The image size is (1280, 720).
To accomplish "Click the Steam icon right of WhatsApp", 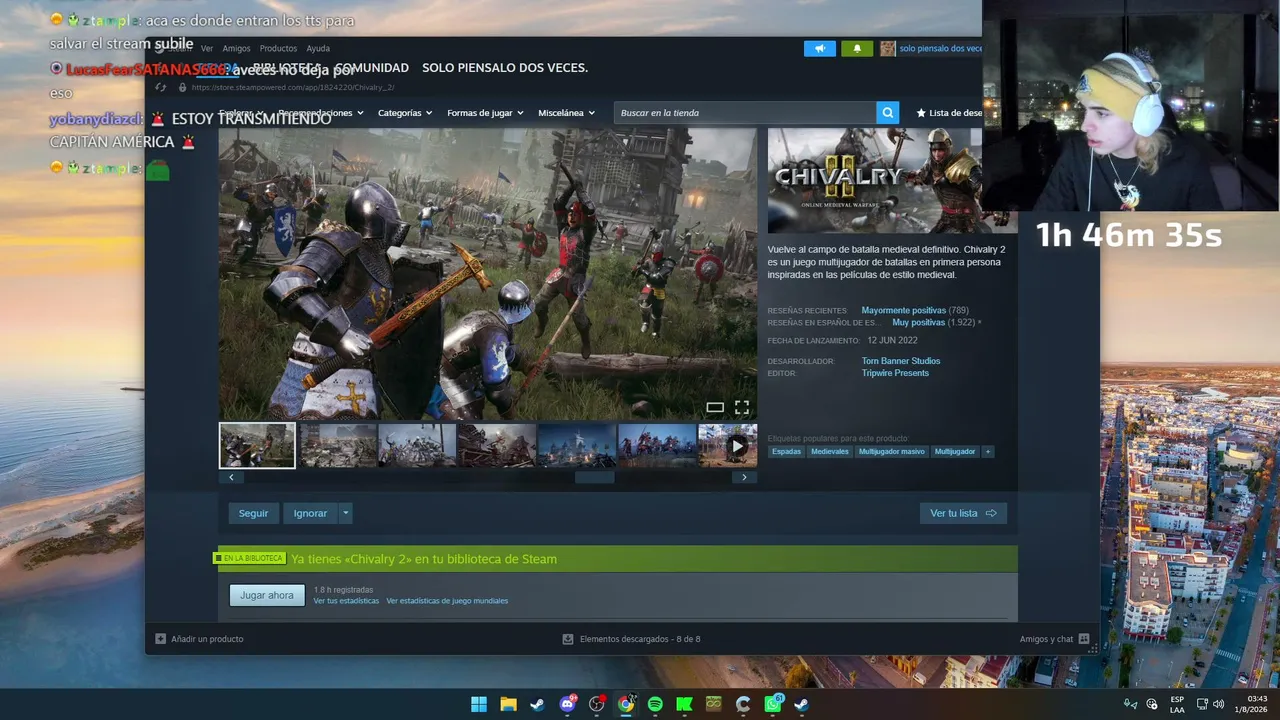I will 801,704.
